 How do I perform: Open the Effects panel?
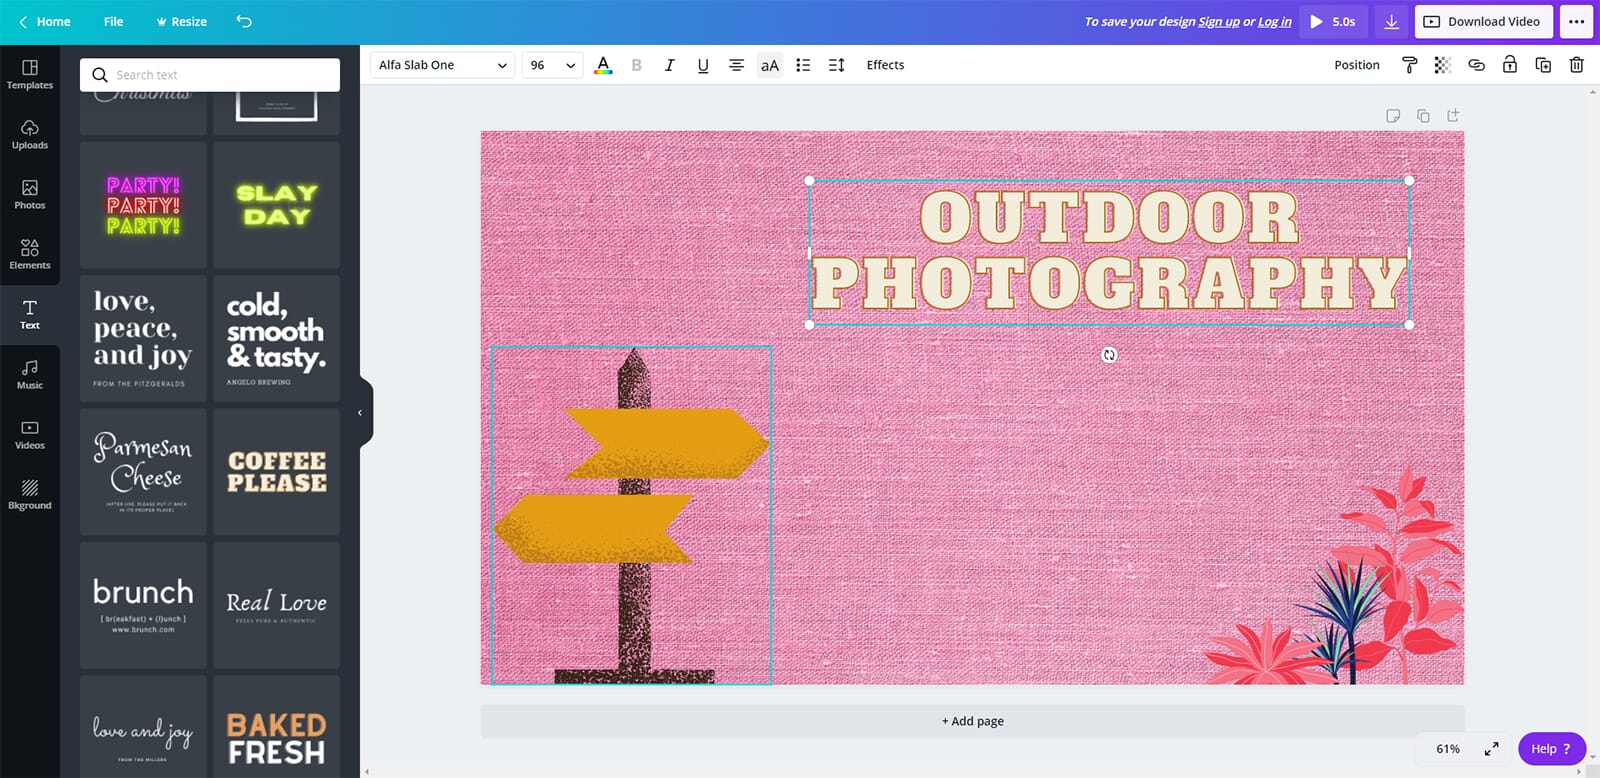click(885, 65)
